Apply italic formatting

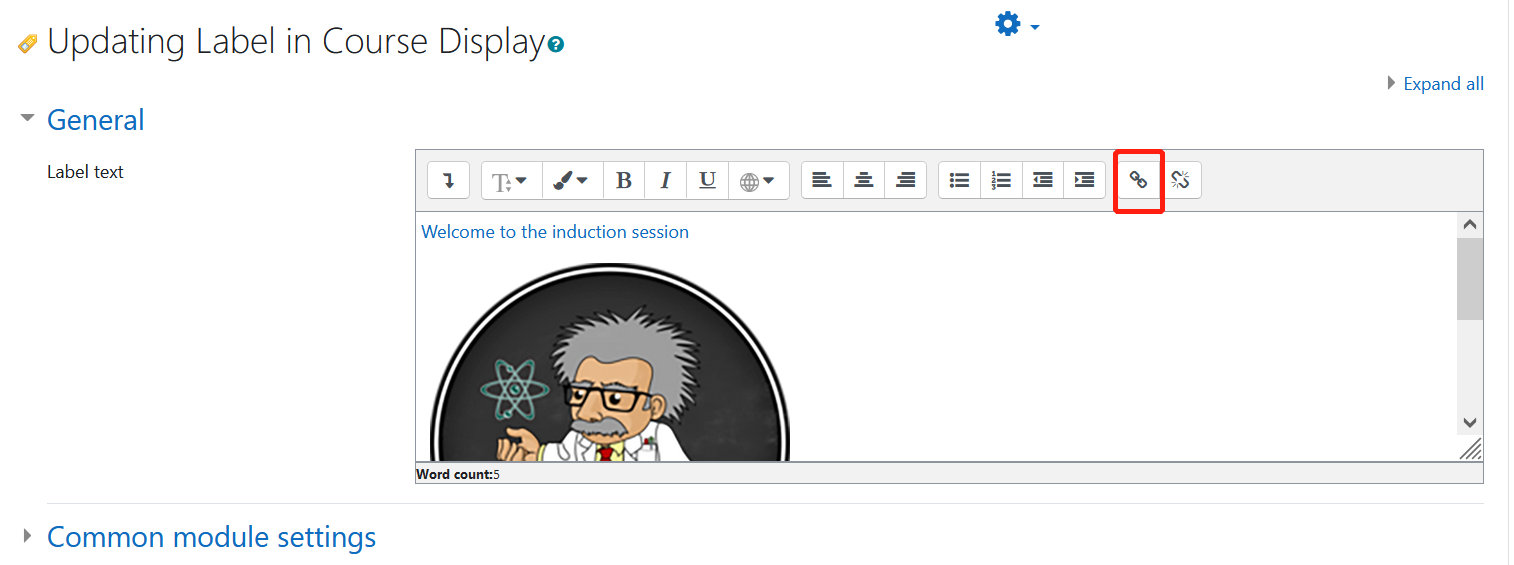coord(665,181)
